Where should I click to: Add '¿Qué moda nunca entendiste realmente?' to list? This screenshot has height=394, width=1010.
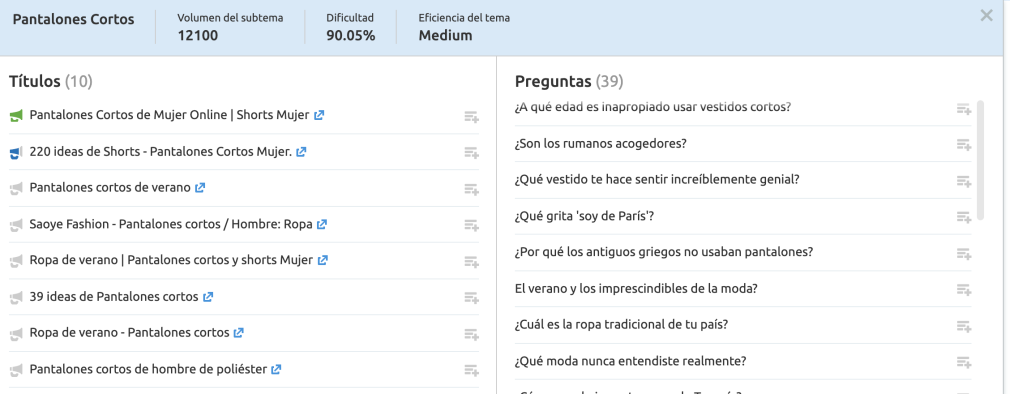(964, 362)
